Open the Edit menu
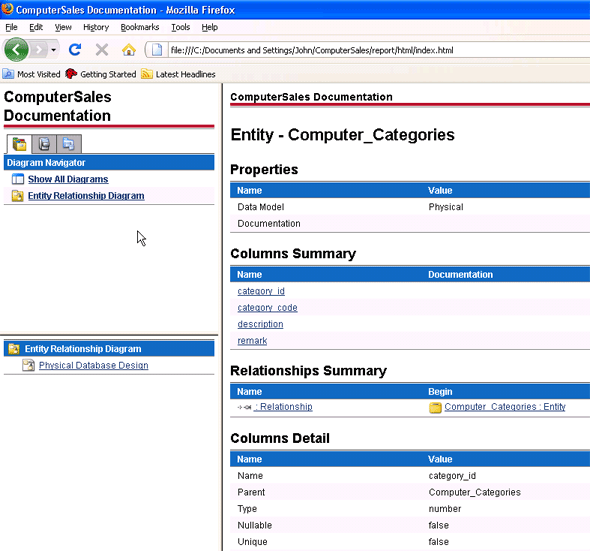The width and height of the screenshot is (590, 551). coord(36,27)
